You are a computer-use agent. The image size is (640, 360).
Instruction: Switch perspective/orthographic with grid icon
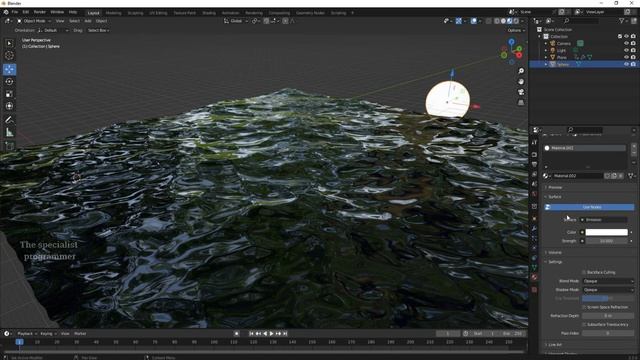pyautogui.click(x=521, y=103)
